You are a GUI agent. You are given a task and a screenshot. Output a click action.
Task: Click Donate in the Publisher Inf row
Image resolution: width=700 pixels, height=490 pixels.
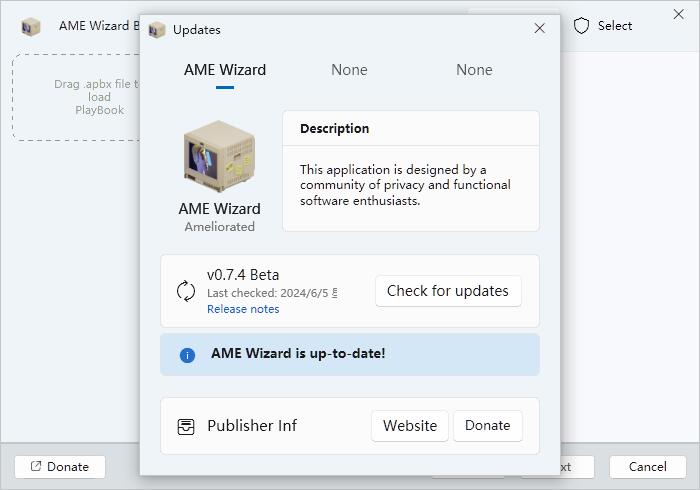488,426
